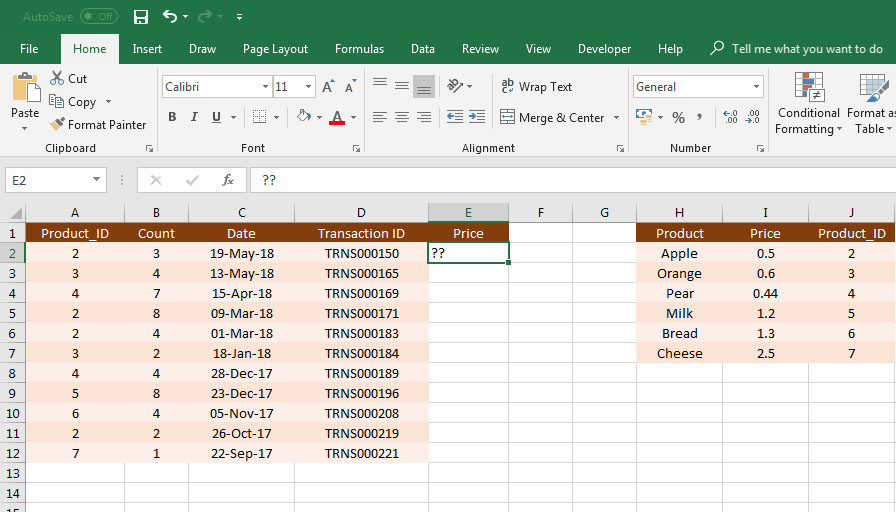Click the Copy icon
Image resolution: width=896 pixels, height=512 pixels.
pyautogui.click(x=56, y=101)
